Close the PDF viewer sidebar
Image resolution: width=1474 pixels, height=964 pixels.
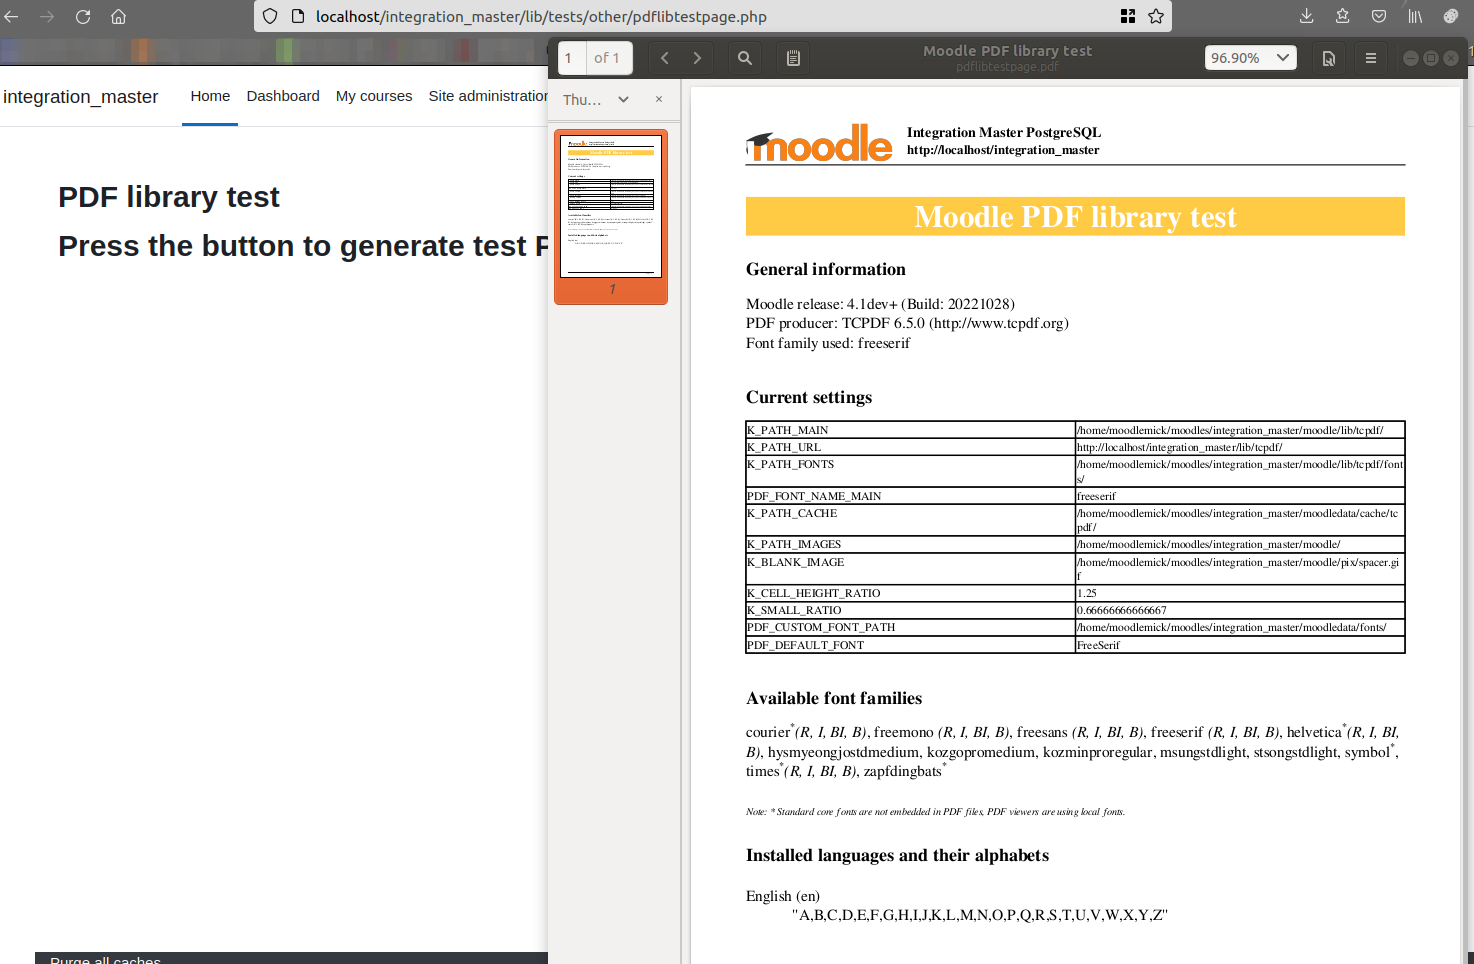pyautogui.click(x=659, y=99)
